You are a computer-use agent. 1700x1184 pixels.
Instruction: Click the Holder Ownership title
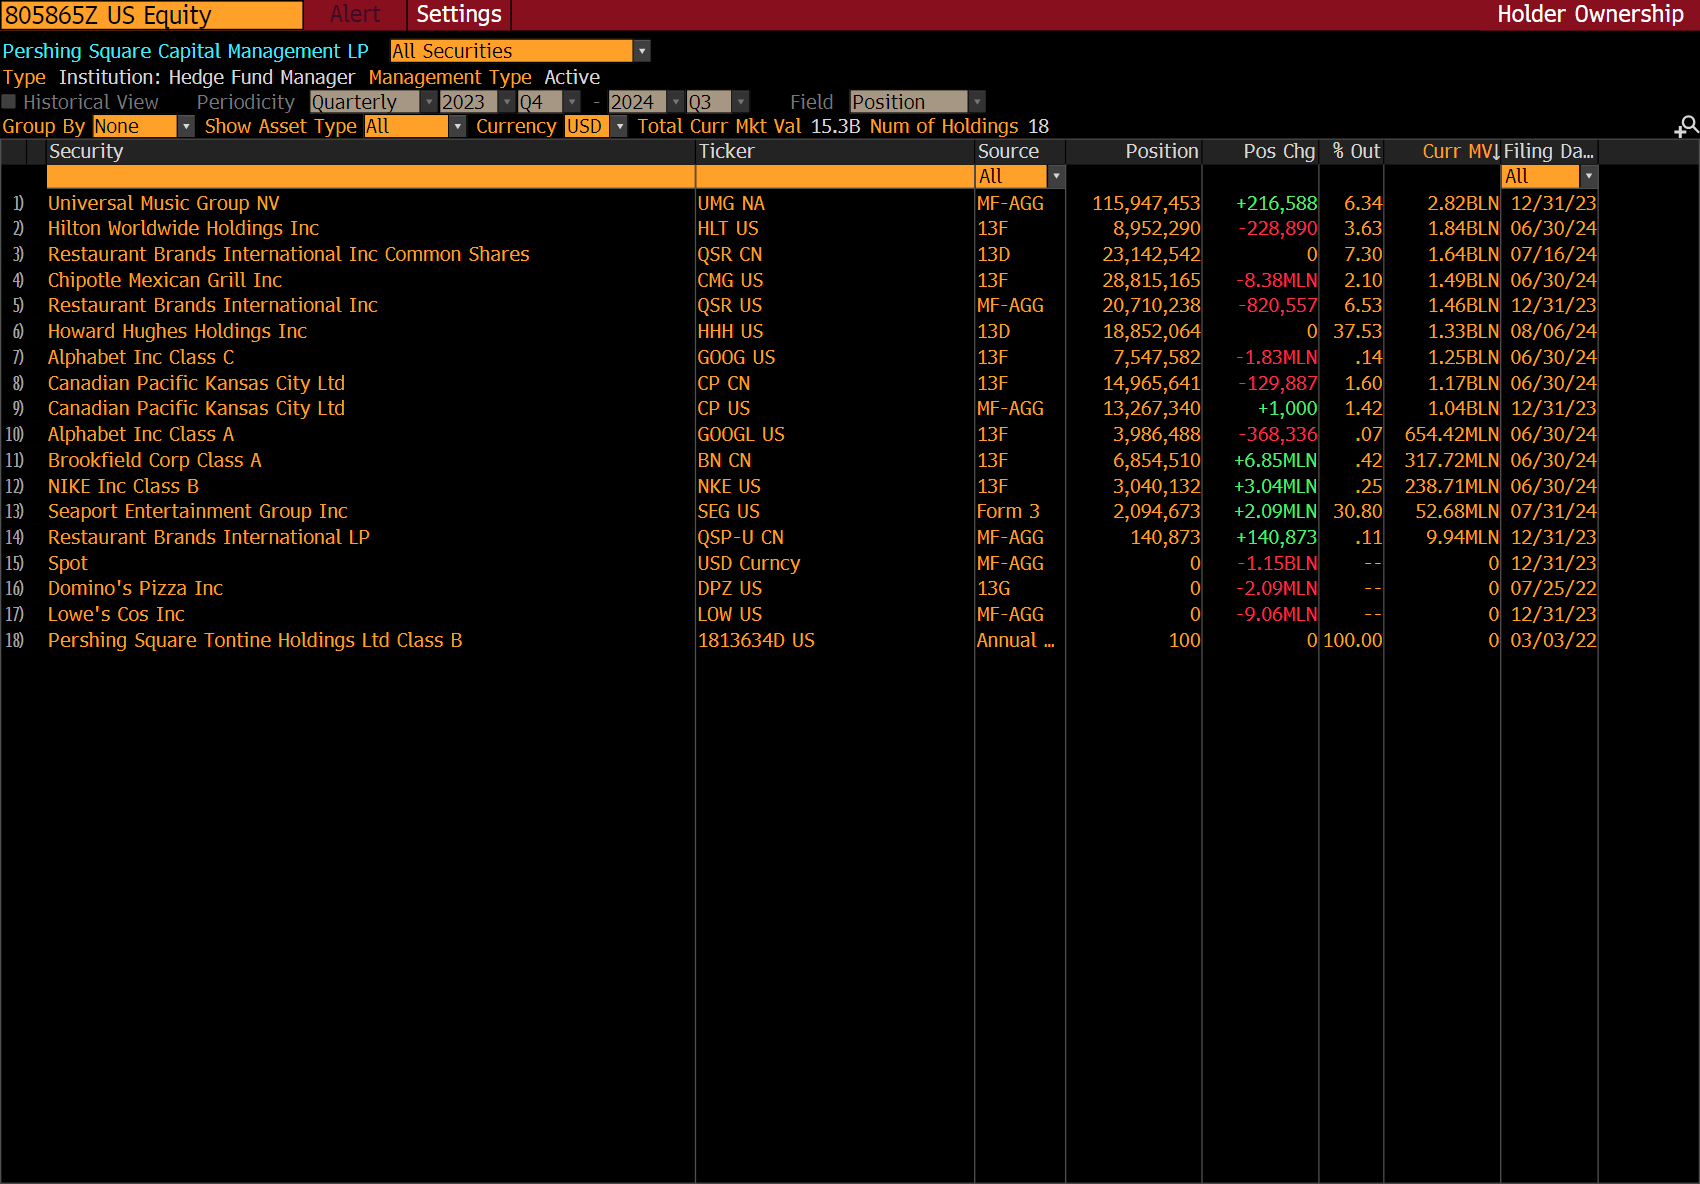click(x=1590, y=14)
